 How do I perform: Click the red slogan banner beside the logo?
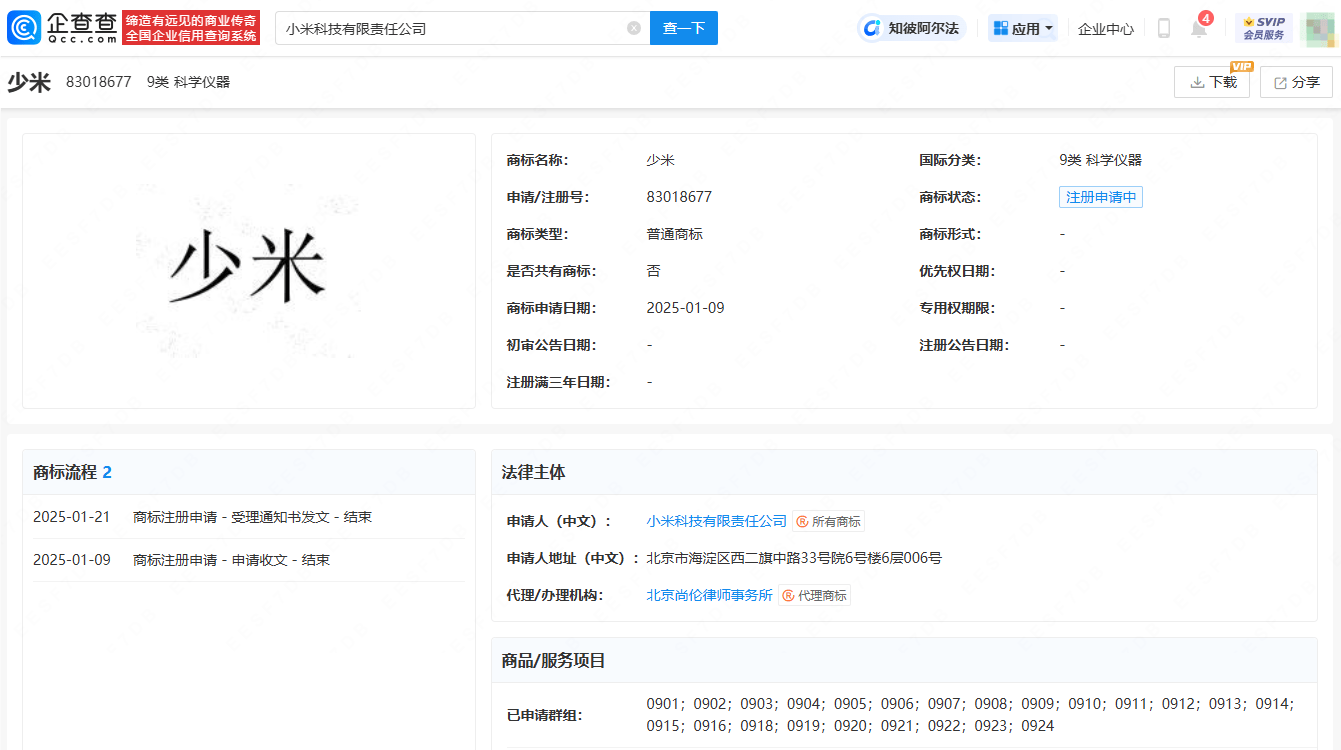pyautogui.click(x=191, y=28)
